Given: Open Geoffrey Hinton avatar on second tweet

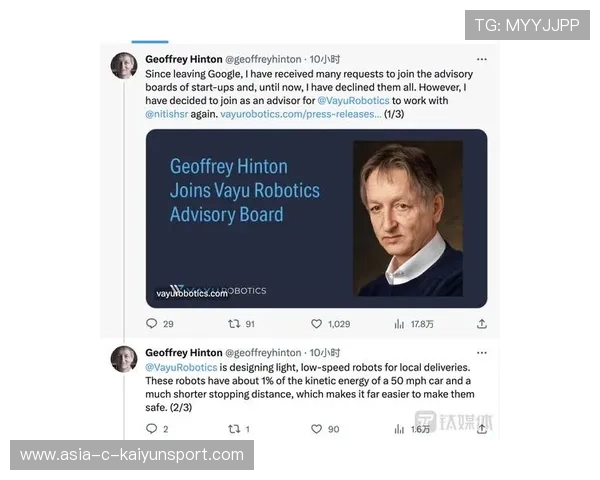Looking at the screenshot, I should pyautogui.click(x=124, y=359).
